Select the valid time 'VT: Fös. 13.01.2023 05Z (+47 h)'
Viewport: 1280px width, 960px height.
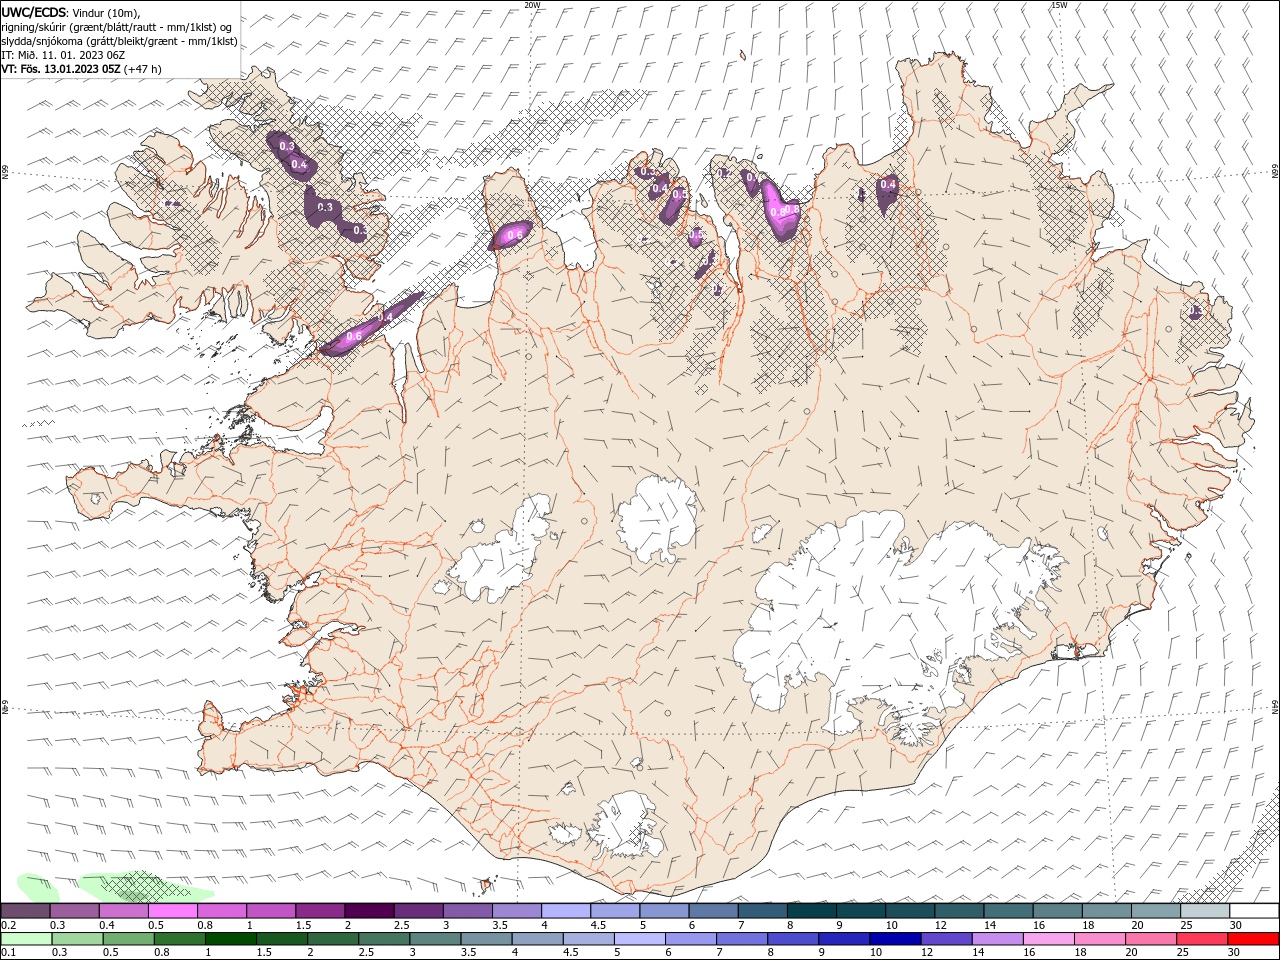(x=82, y=69)
